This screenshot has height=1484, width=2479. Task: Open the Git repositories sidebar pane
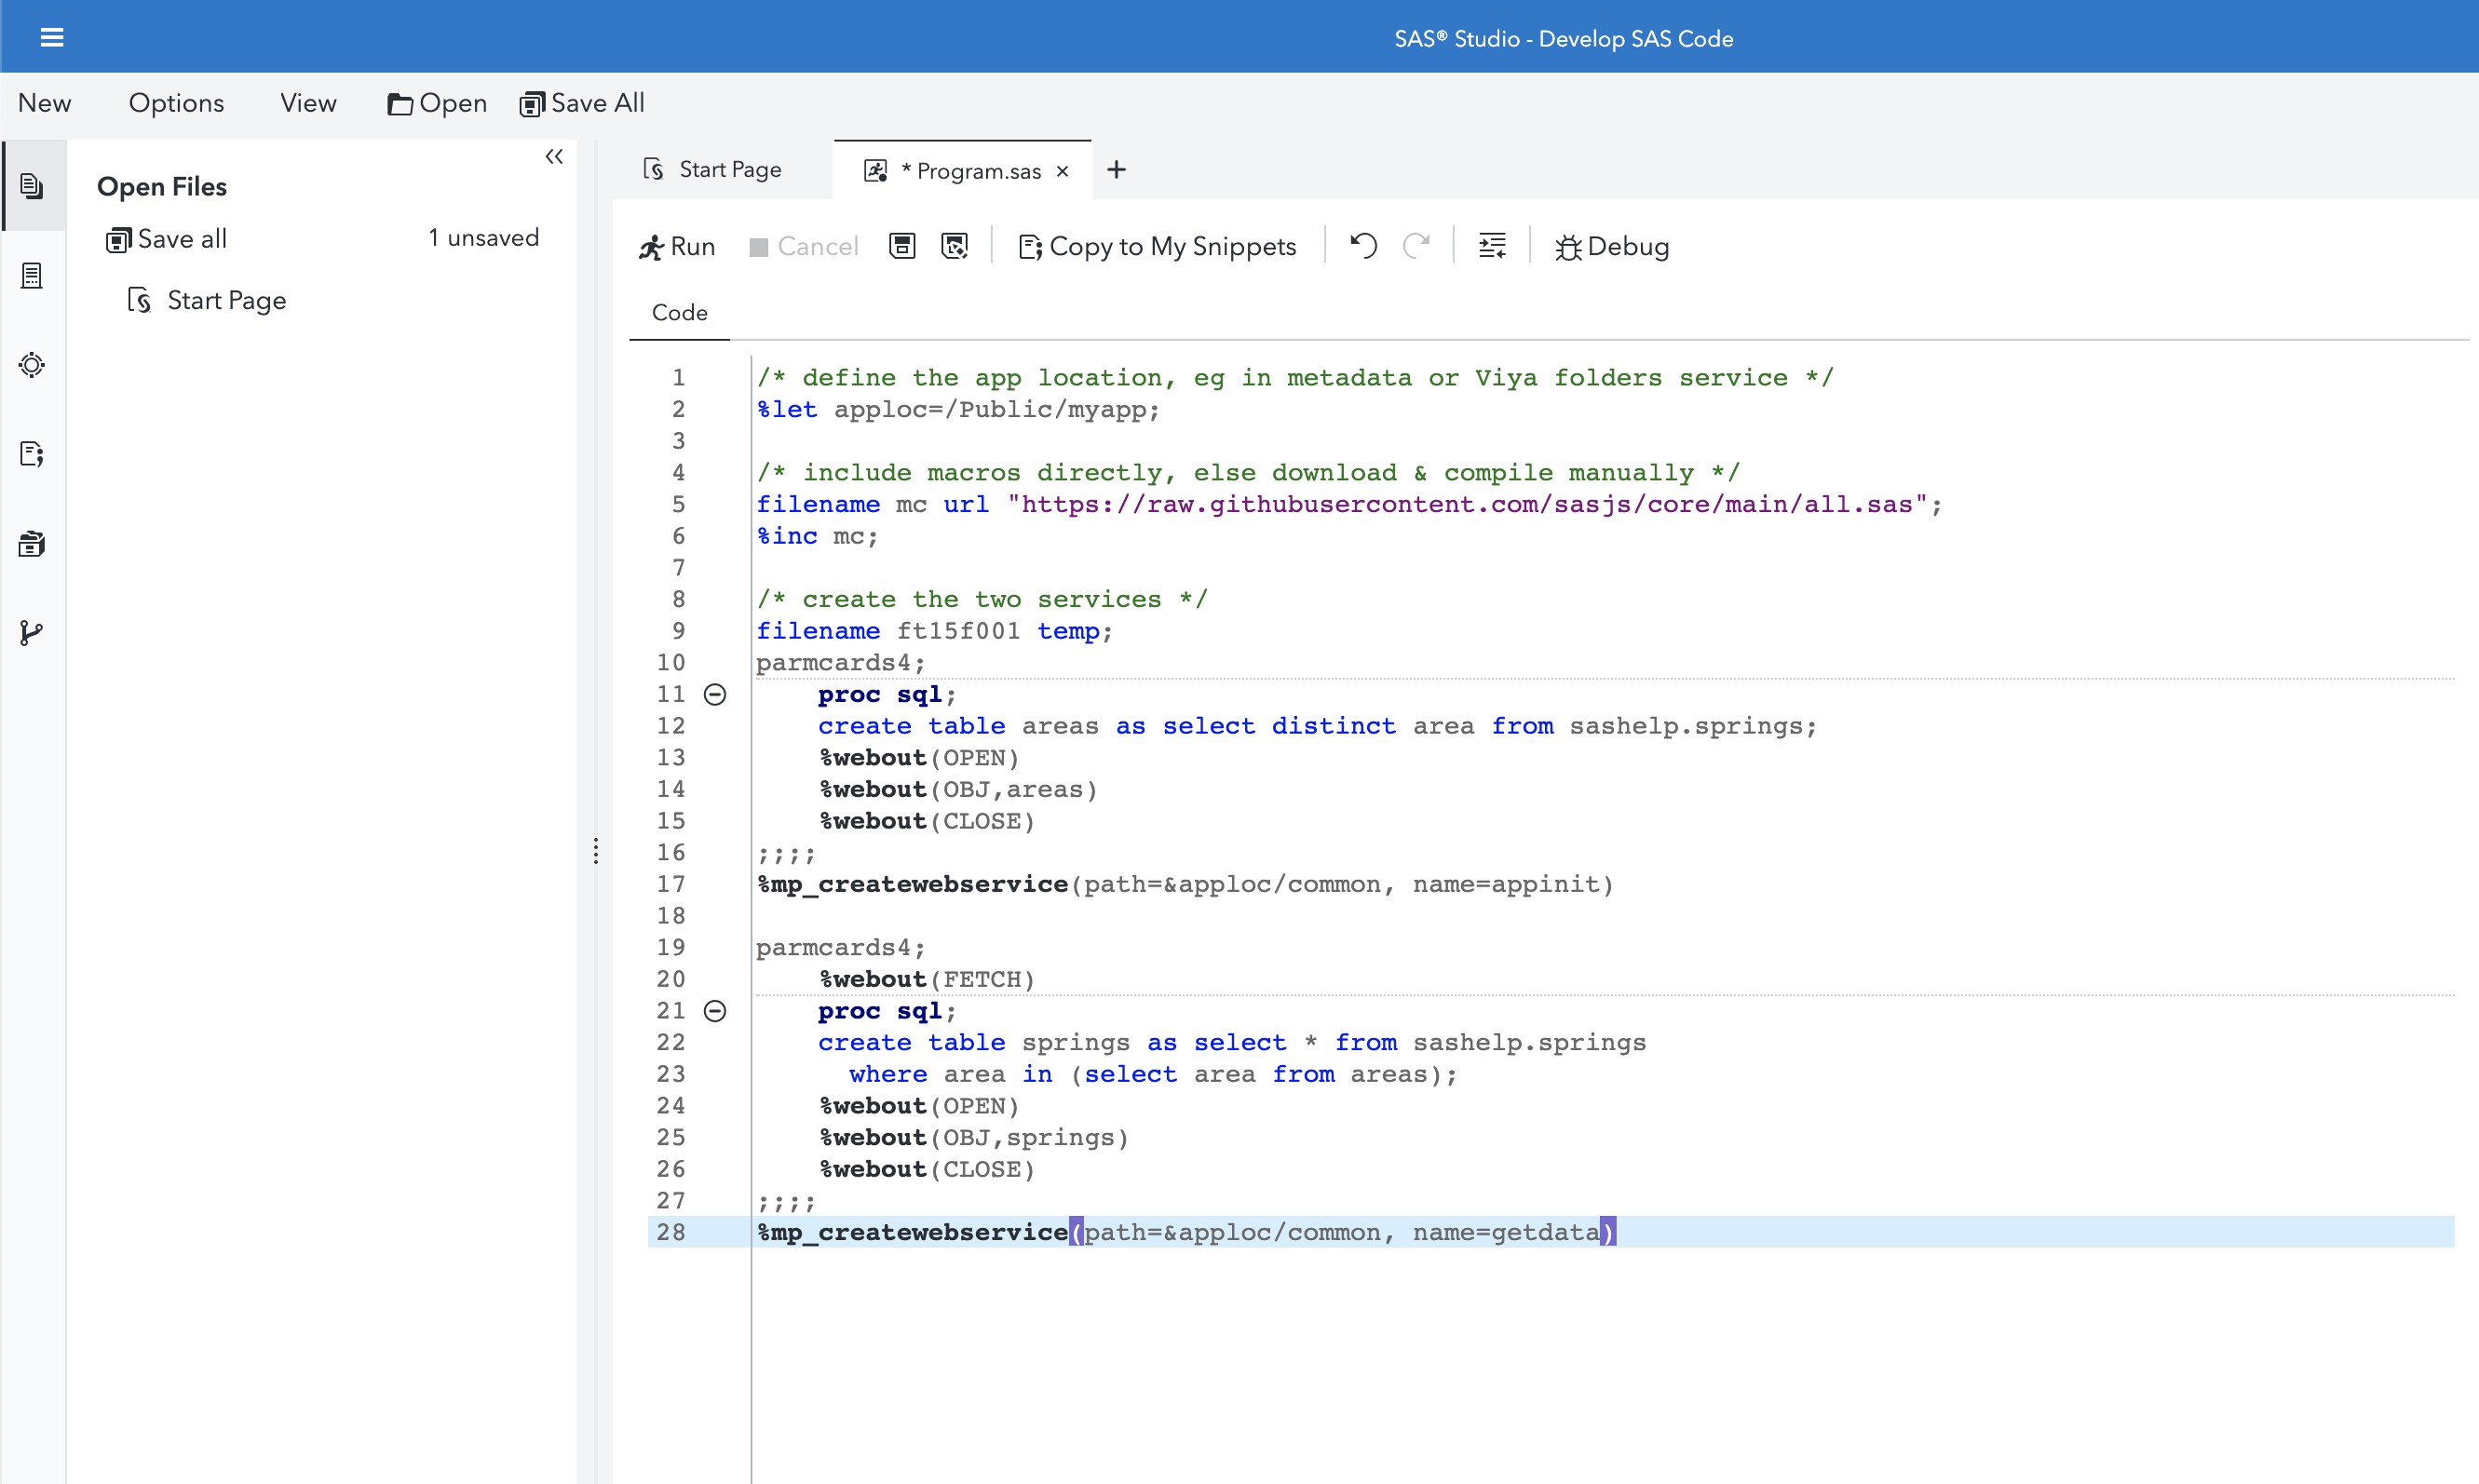tap(32, 633)
